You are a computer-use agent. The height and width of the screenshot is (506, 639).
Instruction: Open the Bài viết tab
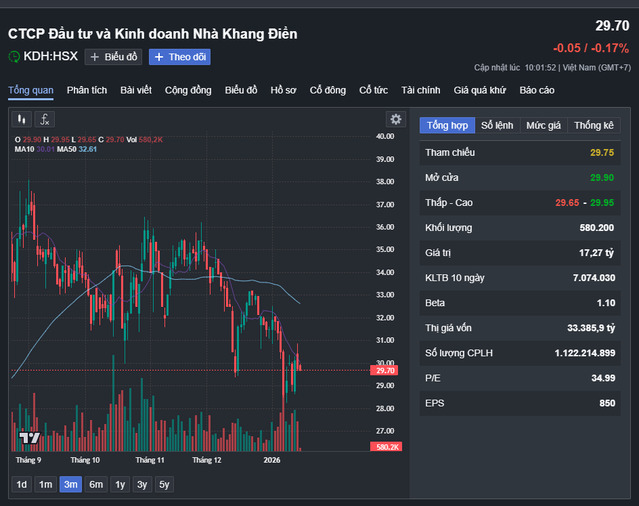(136, 90)
